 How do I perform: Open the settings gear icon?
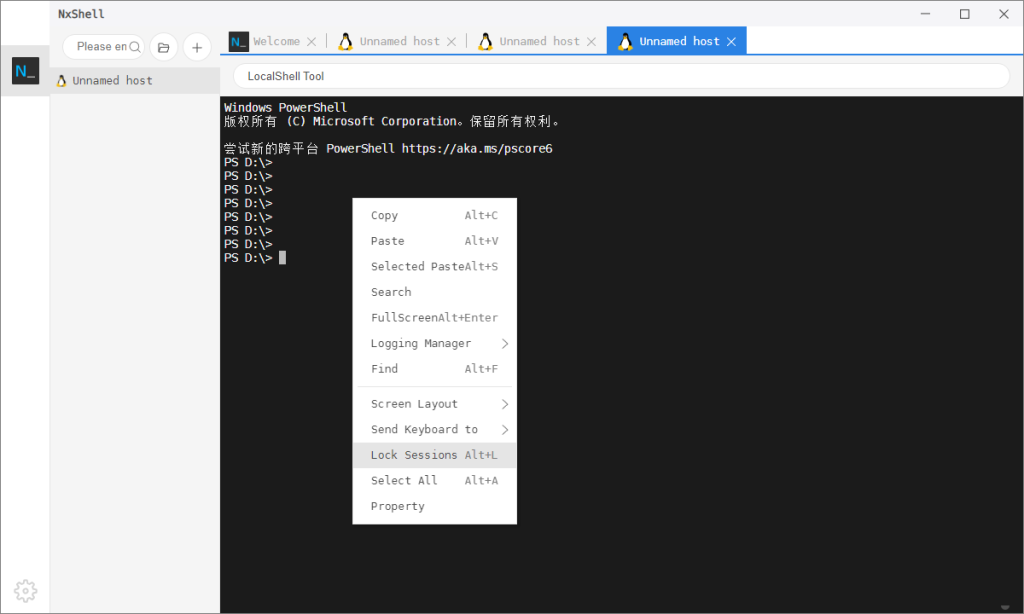[26, 589]
